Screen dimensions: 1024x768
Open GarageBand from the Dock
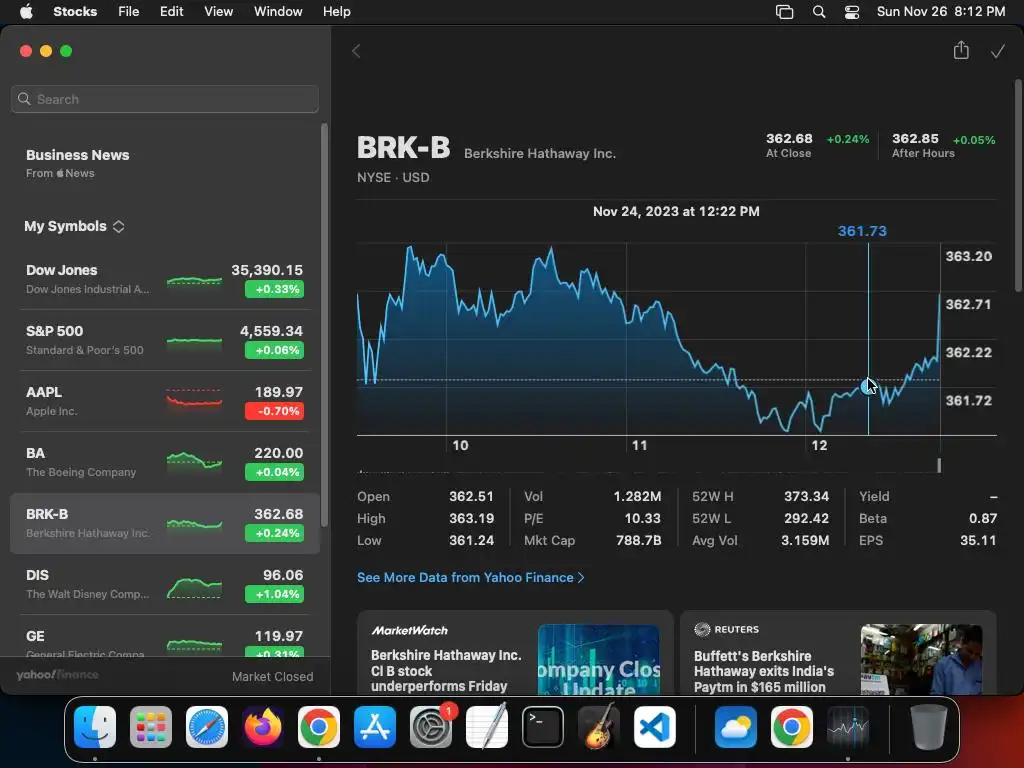click(x=599, y=727)
